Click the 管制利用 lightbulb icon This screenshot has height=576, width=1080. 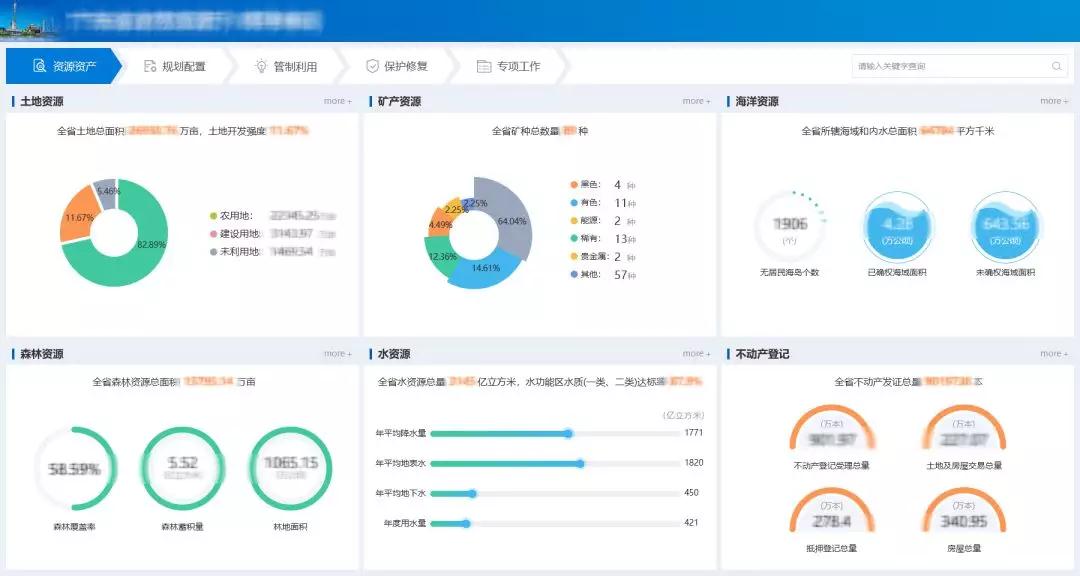261,66
